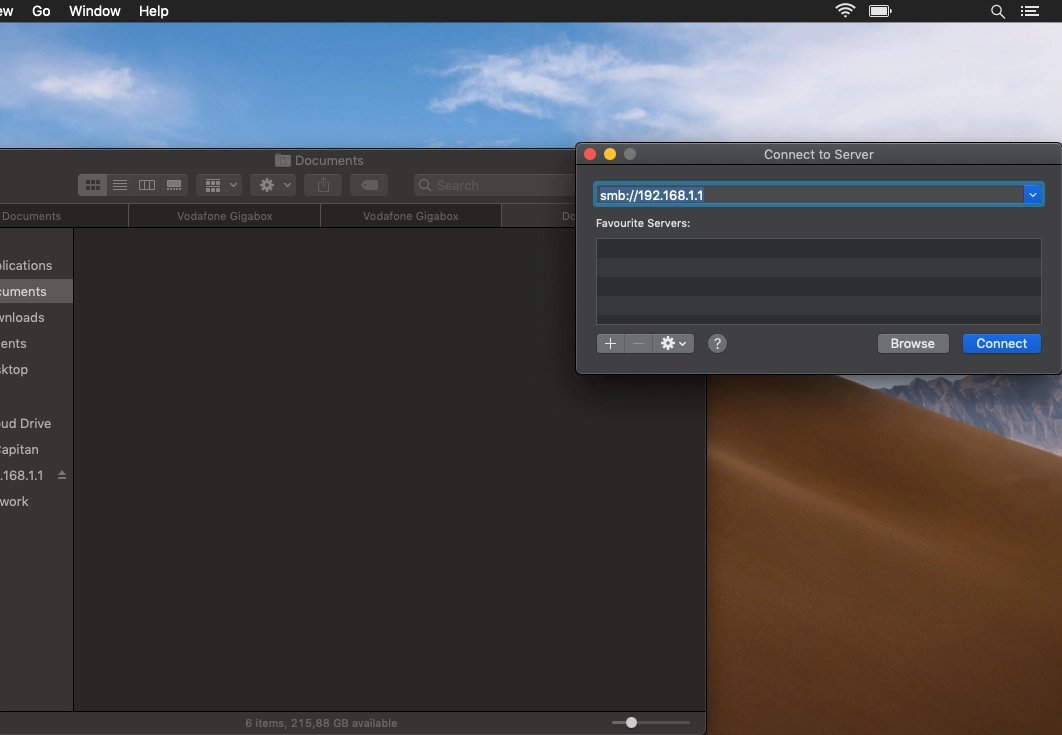The height and width of the screenshot is (735, 1062).
Task: Add a favourite server with the plus button
Action: point(610,343)
